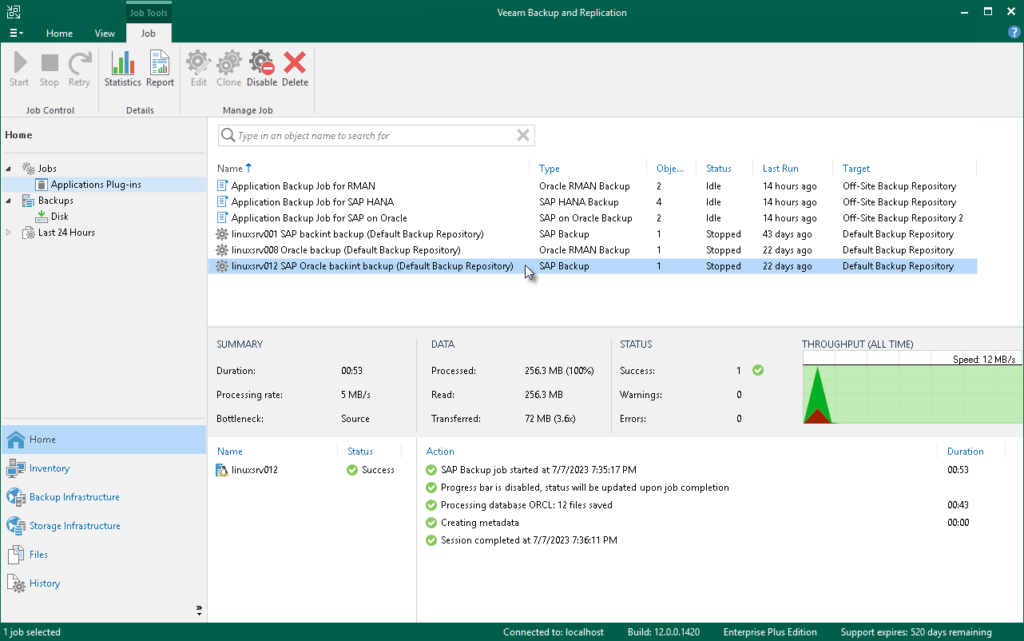Switch to the View ribbon tab
The width and height of the screenshot is (1024, 641).
pos(104,32)
